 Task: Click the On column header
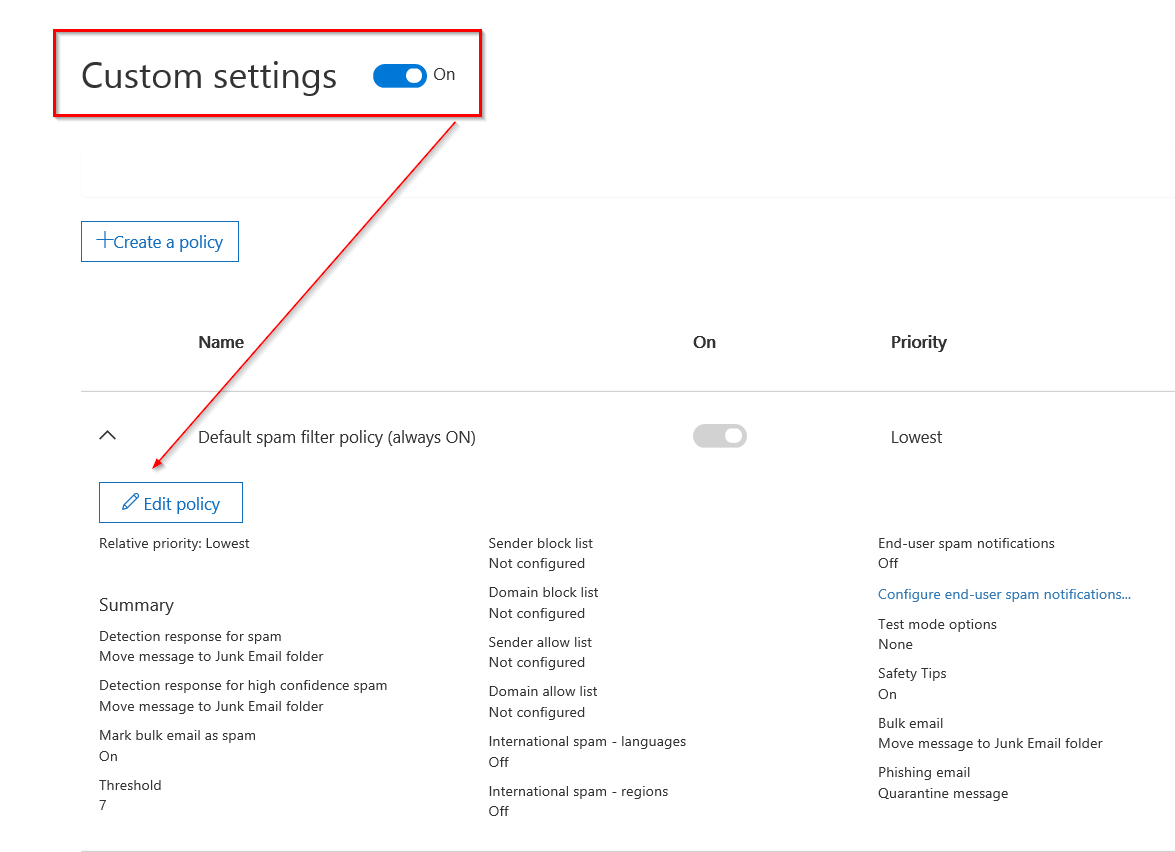pos(704,342)
